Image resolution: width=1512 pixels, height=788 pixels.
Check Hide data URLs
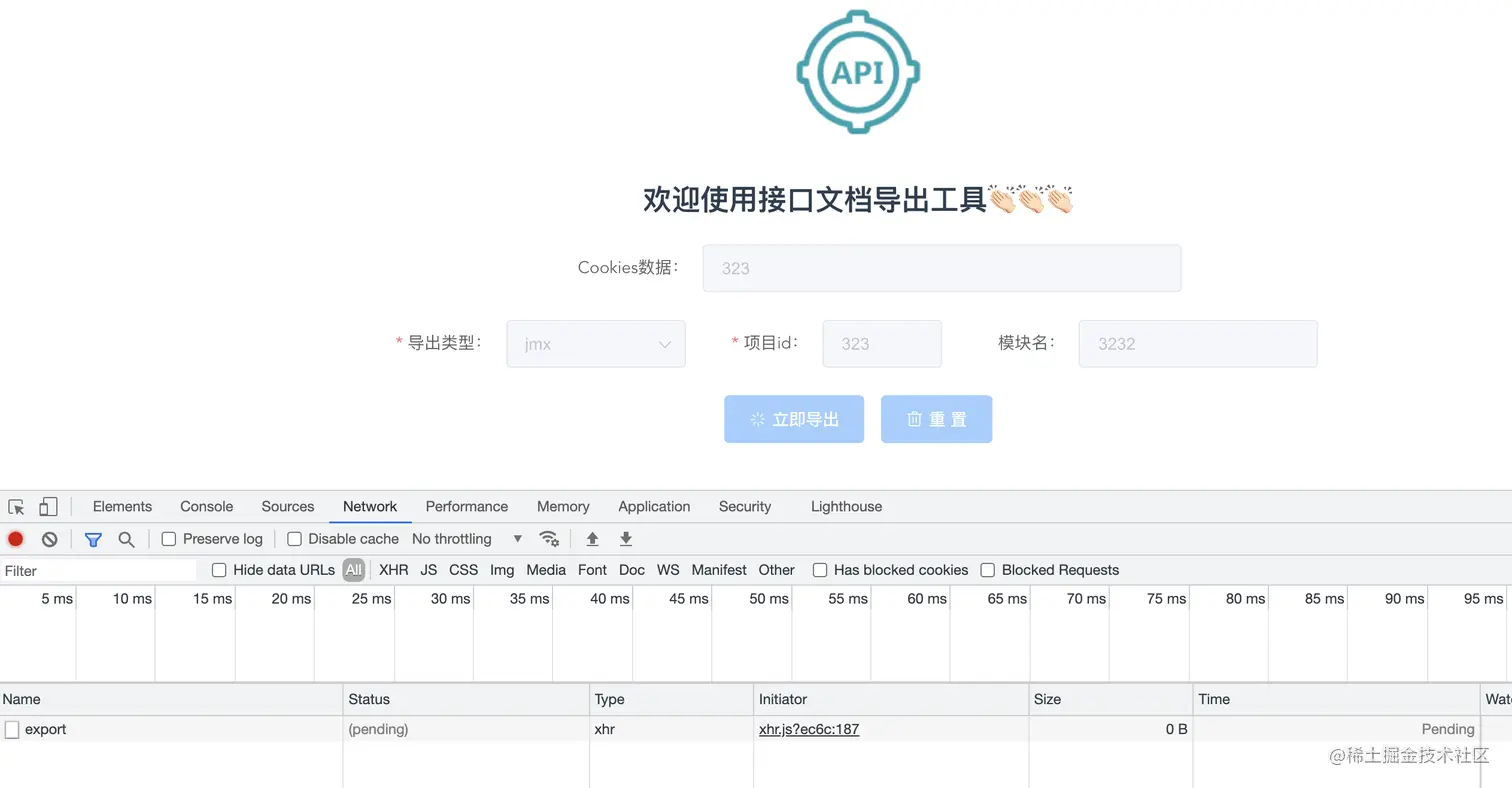(x=219, y=570)
